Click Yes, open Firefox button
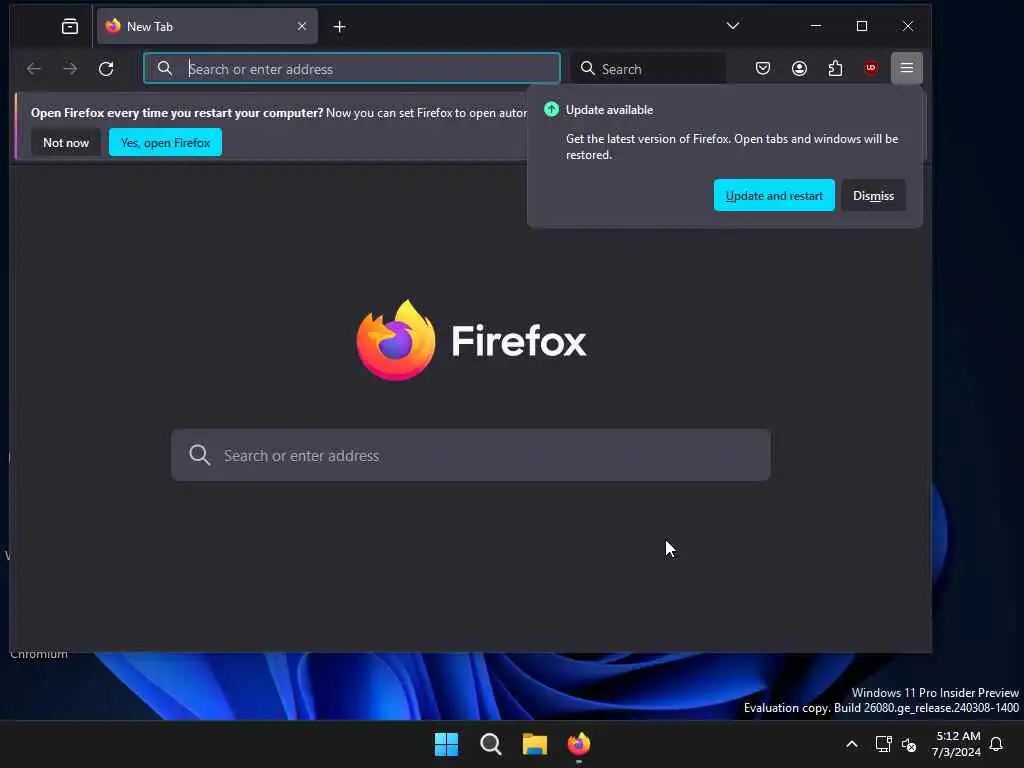The width and height of the screenshot is (1024, 768). (165, 142)
